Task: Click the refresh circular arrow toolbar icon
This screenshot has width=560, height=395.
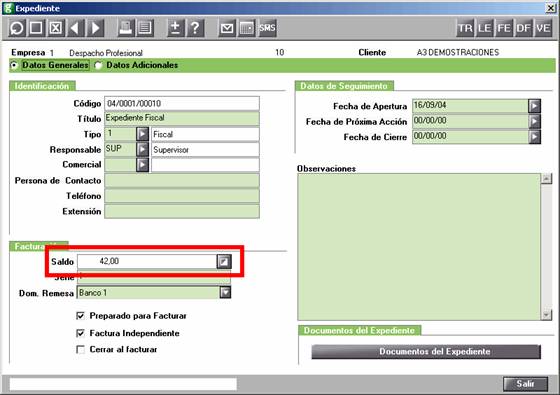Action: click(x=17, y=28)
